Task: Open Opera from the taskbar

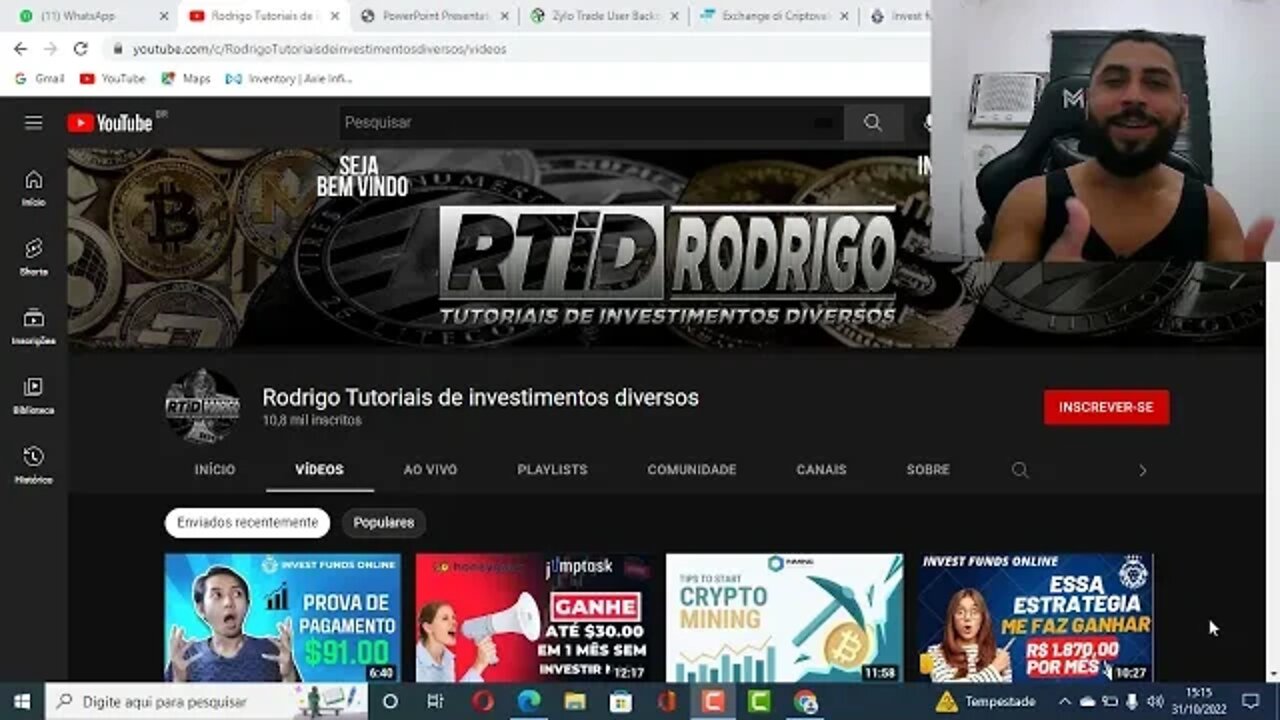Action: 483,701
